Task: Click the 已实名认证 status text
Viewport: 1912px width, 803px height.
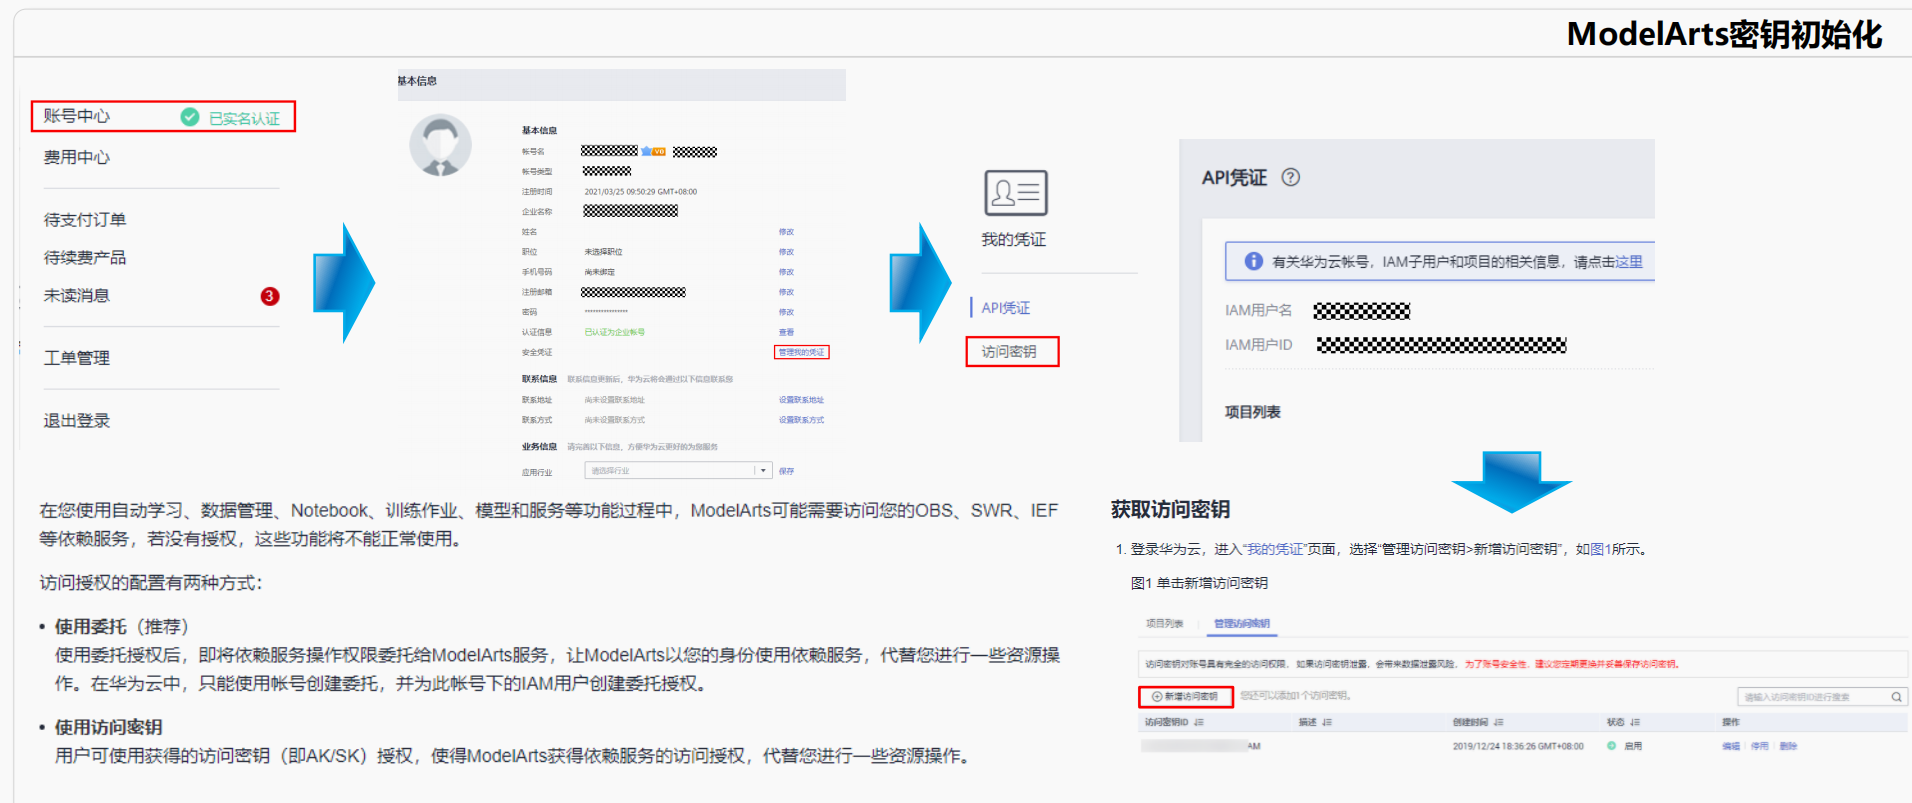Action: point(244,118)
